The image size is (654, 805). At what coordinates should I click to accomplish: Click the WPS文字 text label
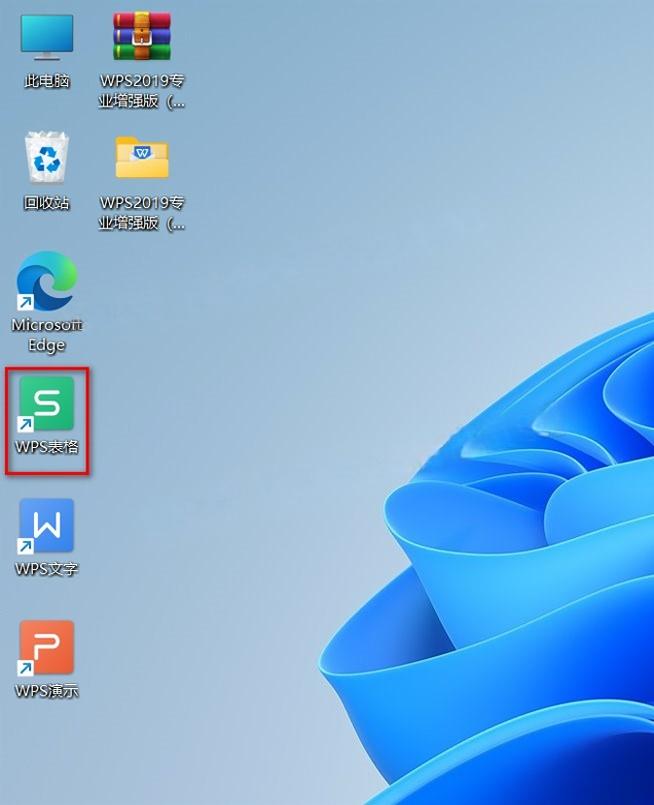click(x=47, y=569)
